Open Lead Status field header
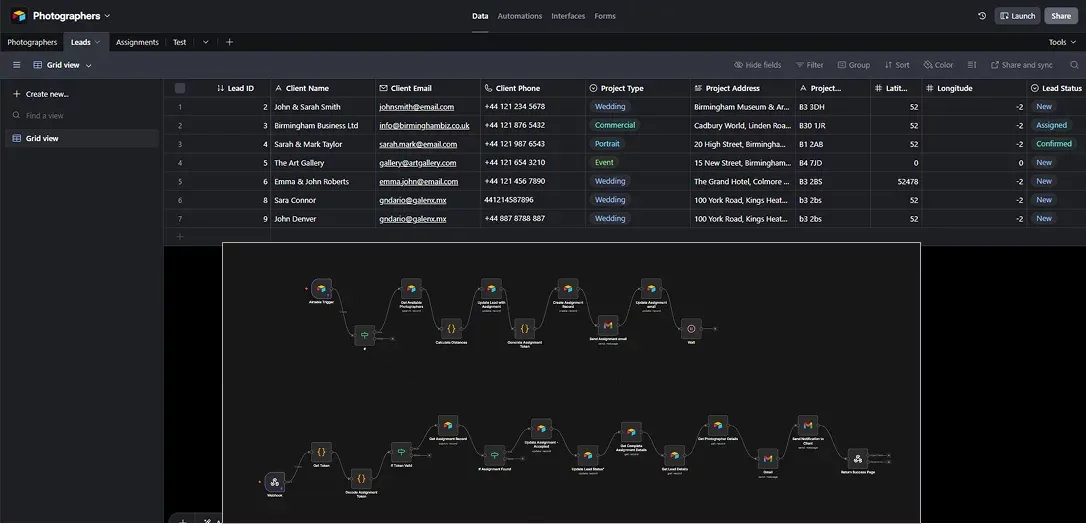The width and height of the screenshot is (1086, 524). click(1056, 88)
